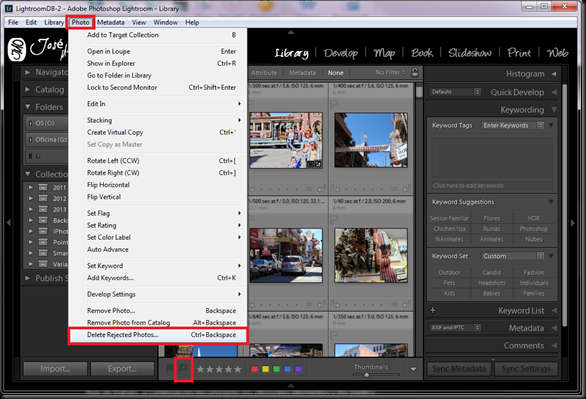Open the toolbar content dropdown arrow

(x=413, y=369)
